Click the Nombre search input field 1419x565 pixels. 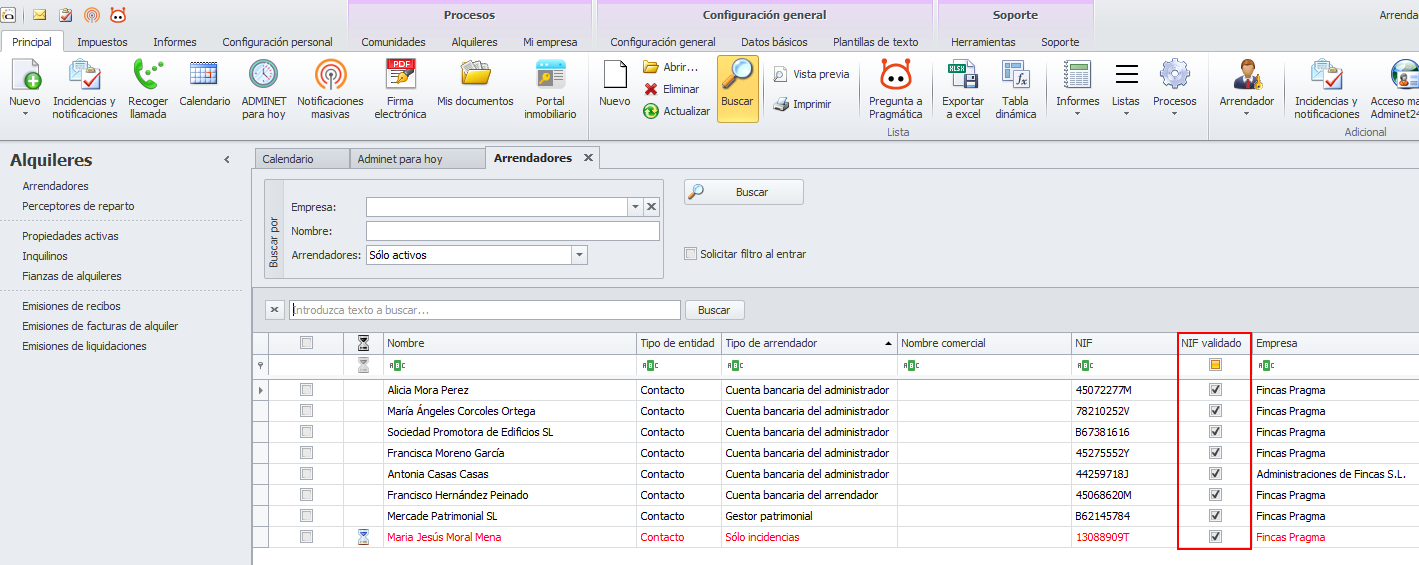click(x=512, y=231)
